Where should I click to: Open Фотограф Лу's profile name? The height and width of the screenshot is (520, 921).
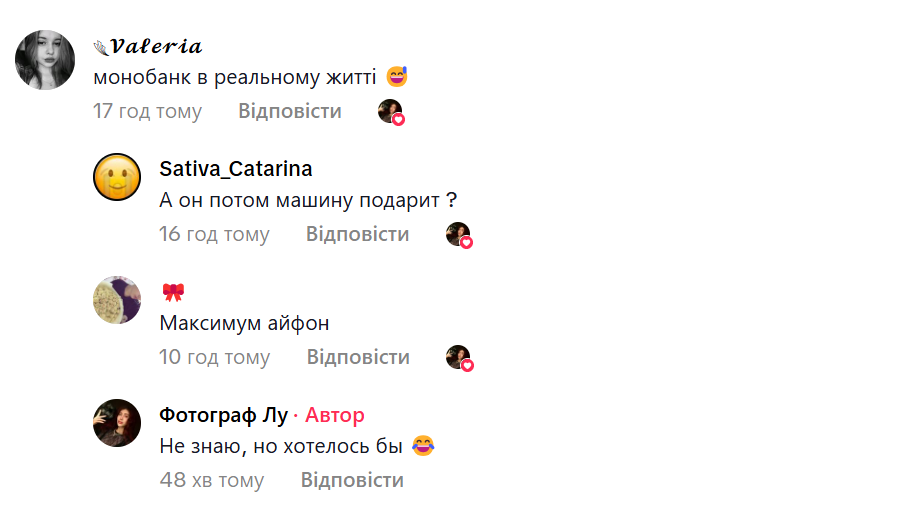tap(224, 415)
